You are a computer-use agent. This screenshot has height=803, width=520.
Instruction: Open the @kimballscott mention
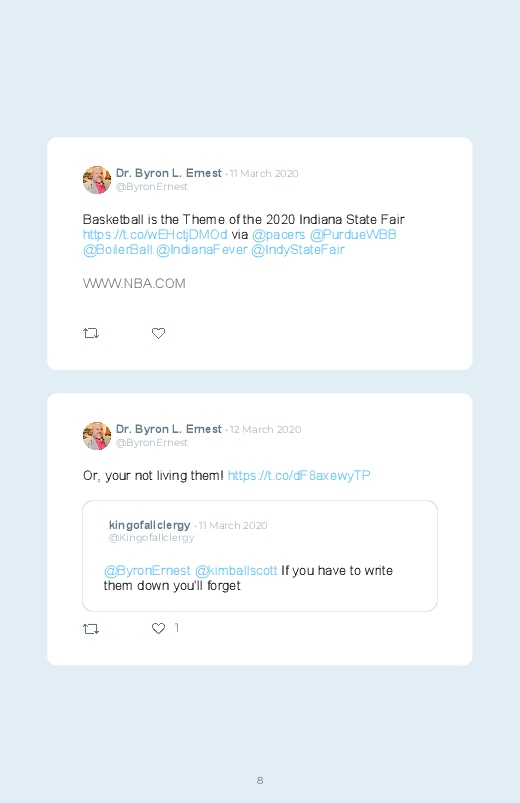pyautogui.click(x=236, y=570)
